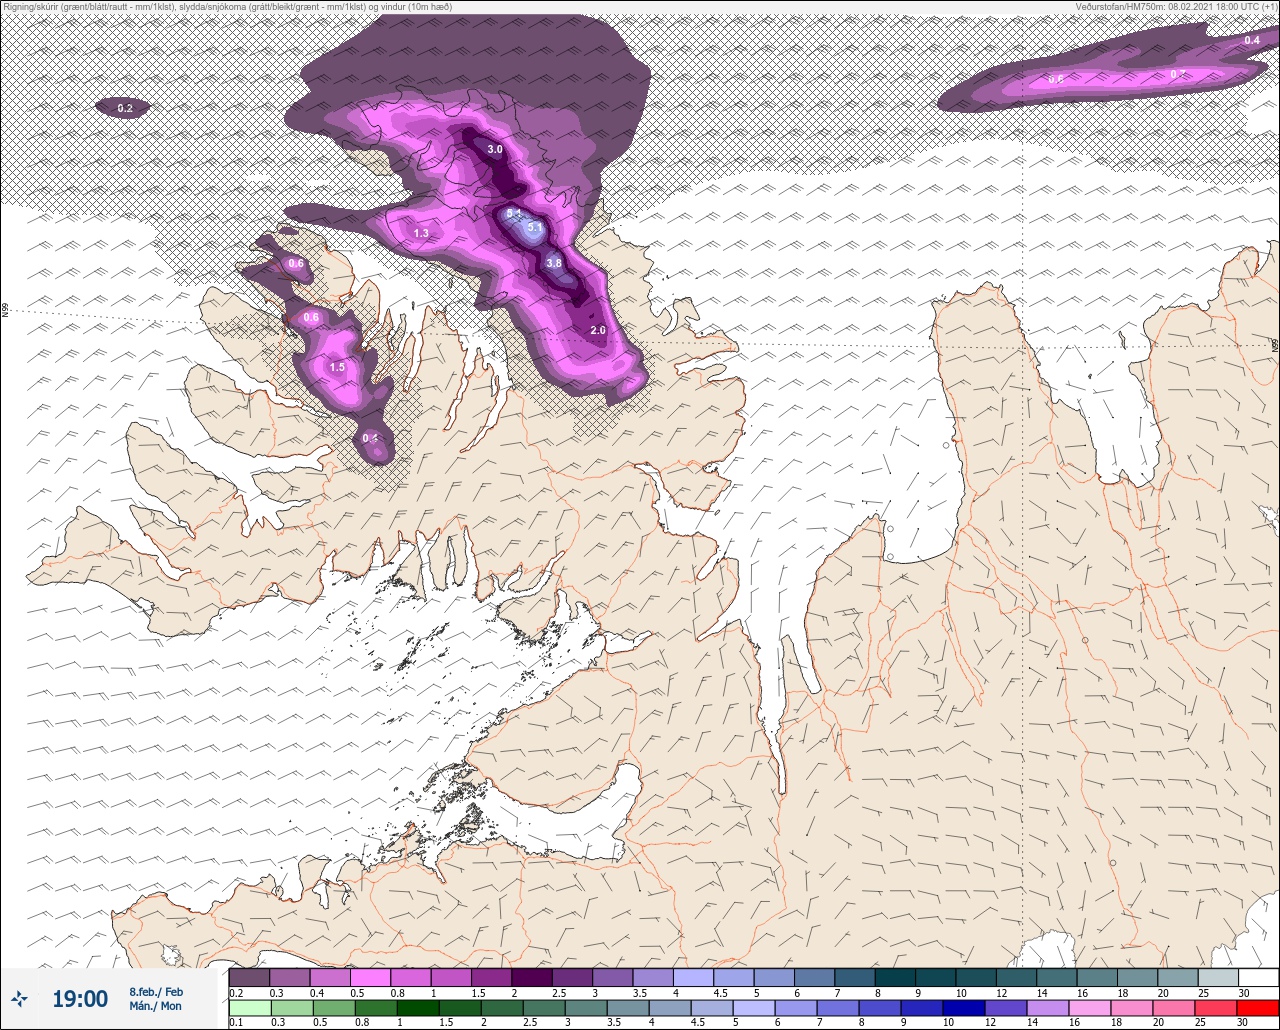The height and width of the screenshot is (1030, 1280).
Task: Select the pale green 0.1 swatch in lower legend row
Action: click(x=250, y=1008)
